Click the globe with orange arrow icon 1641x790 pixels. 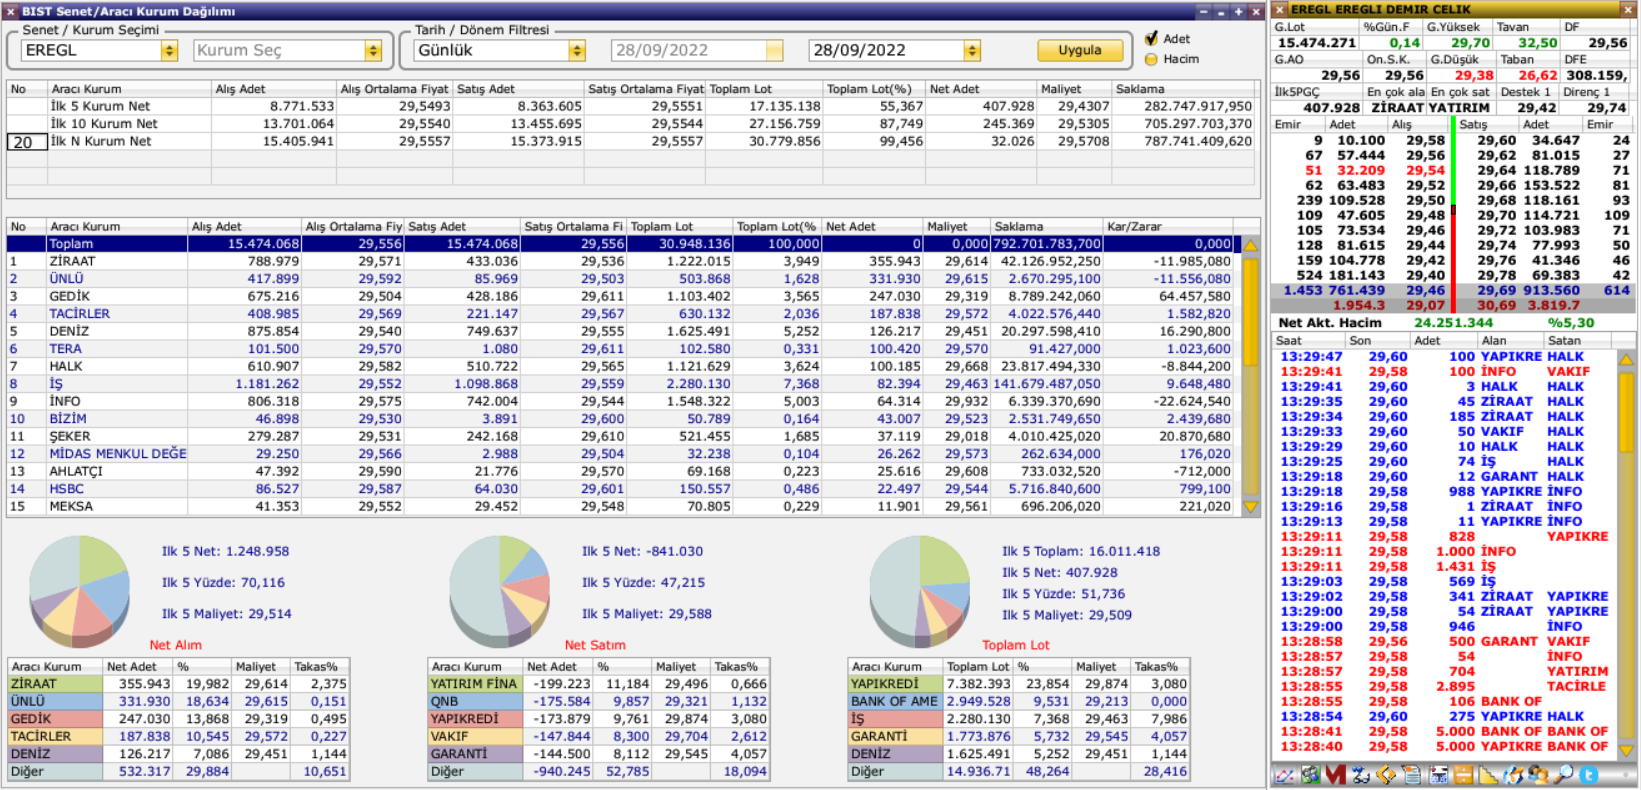pos(1513,775)
